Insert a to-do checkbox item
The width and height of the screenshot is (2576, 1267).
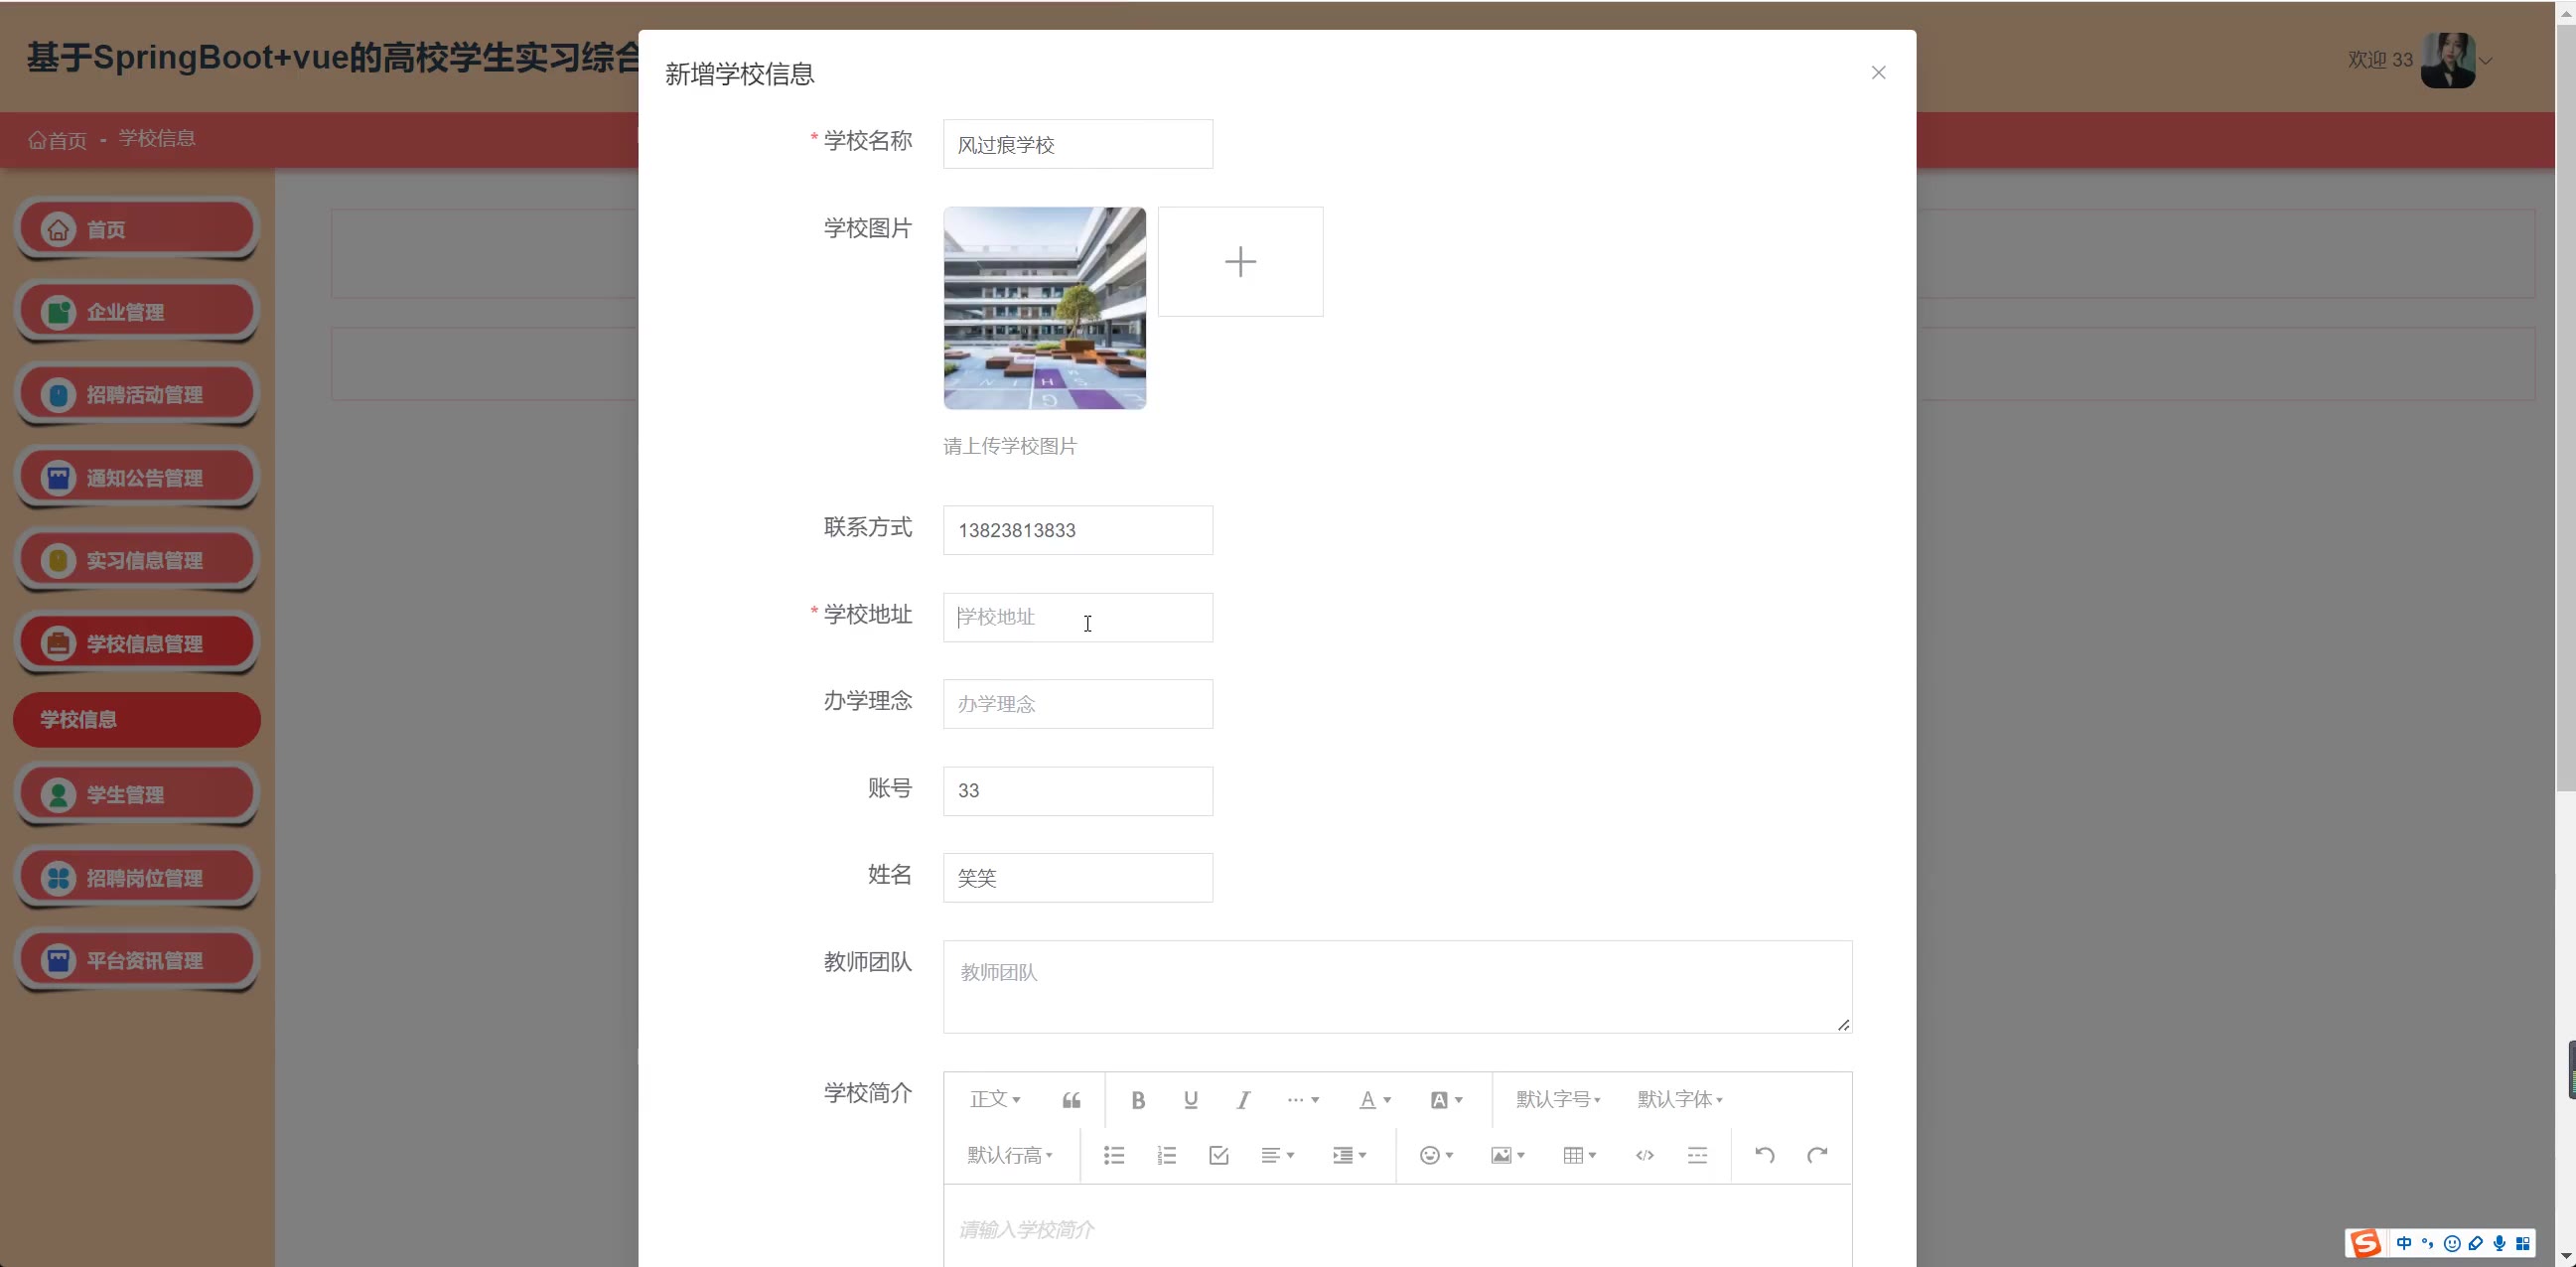pos(1218,1156)
